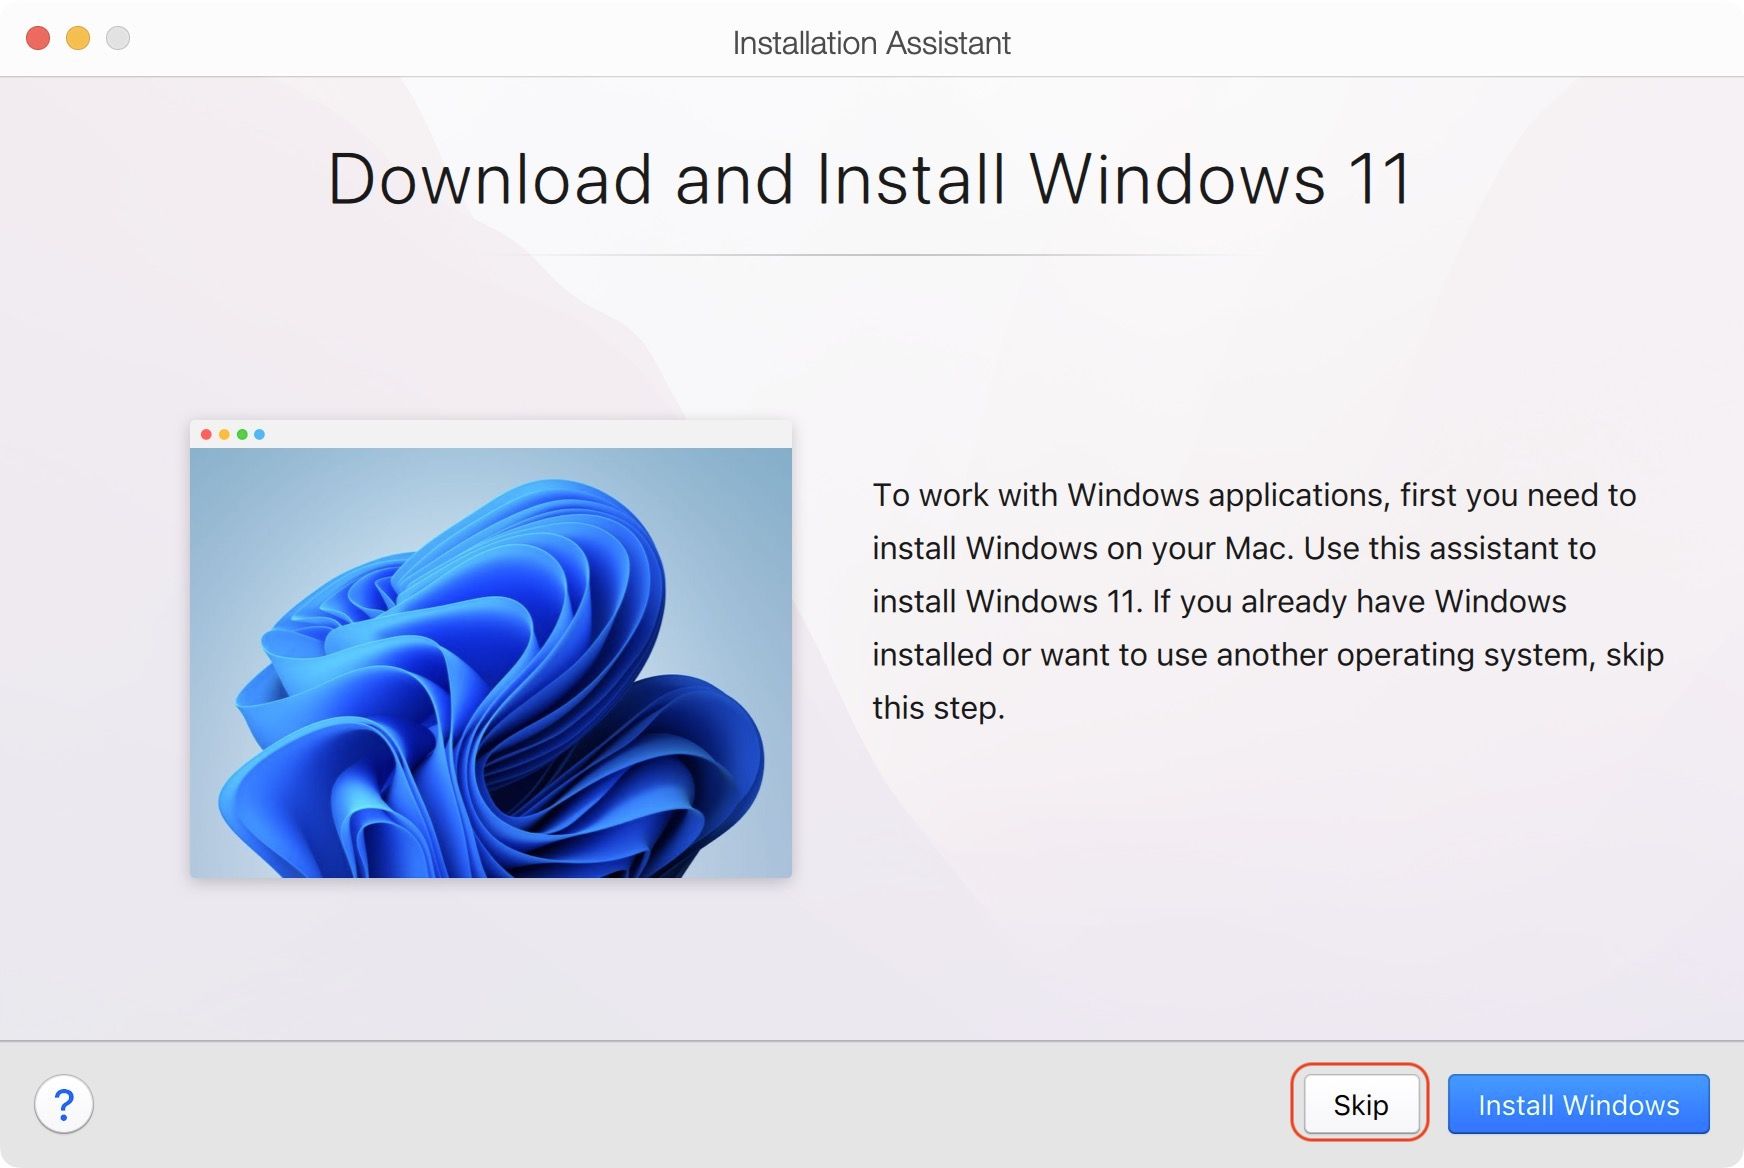
Task: Click the yellow dot in the preview window graphic
Action: (225, 434)
